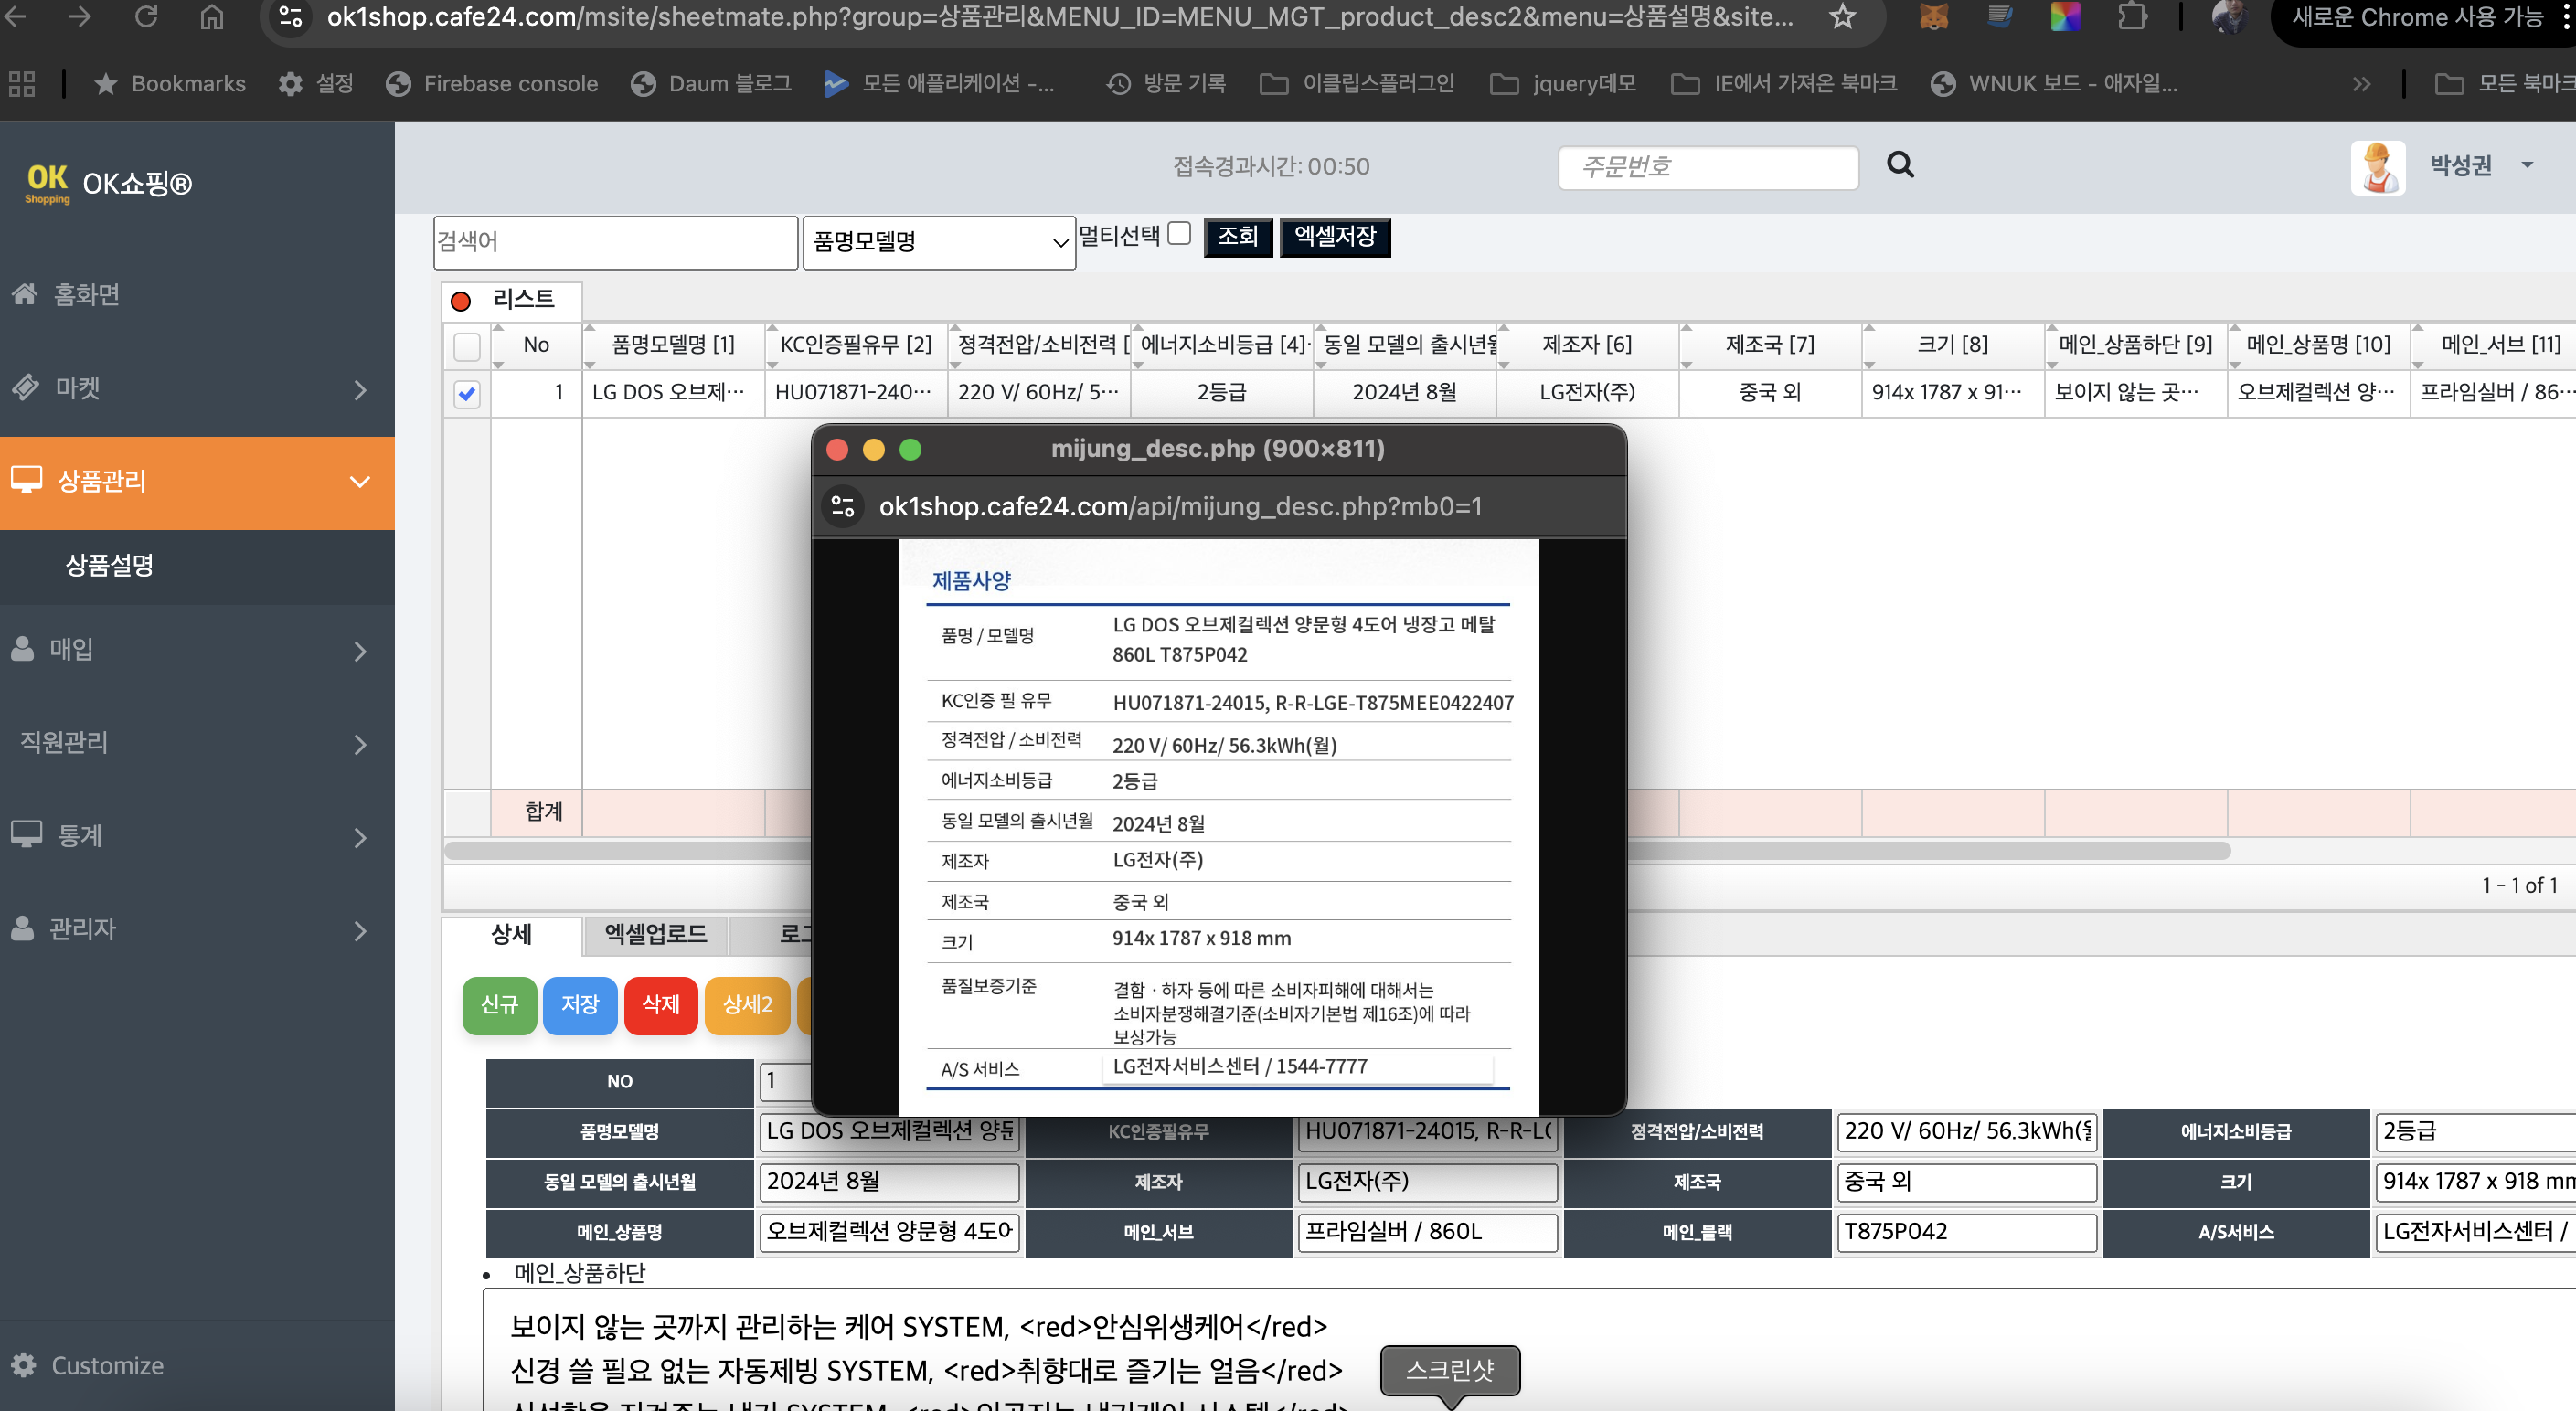Toggle the select-all checkbox in table header

point(467,346)
